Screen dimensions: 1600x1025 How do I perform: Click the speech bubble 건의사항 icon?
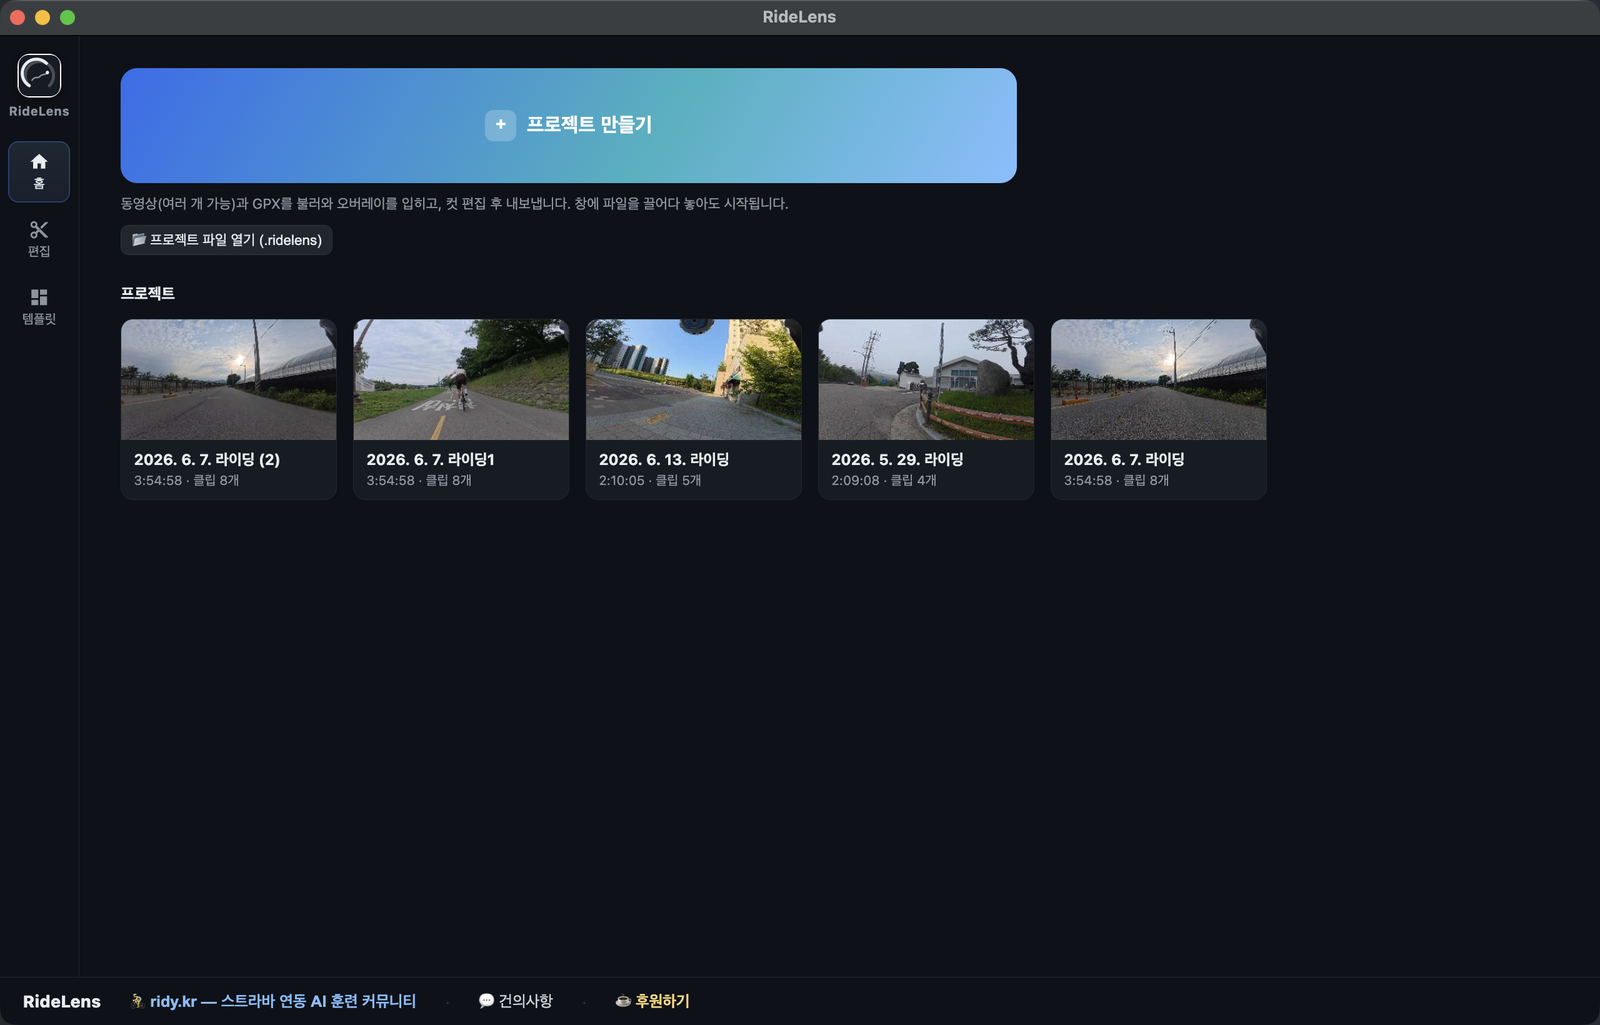[486, 1001]
